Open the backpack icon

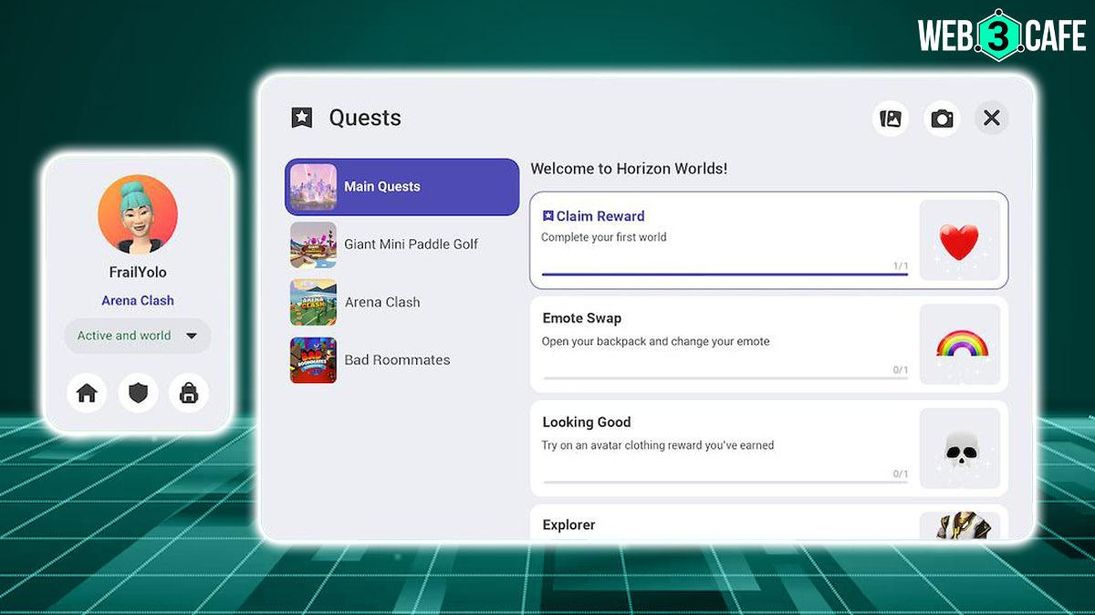[x=188, y=393]
